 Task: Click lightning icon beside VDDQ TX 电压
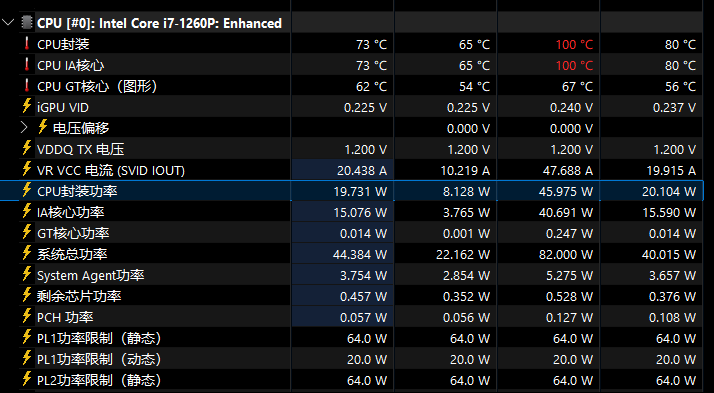pos(27,148)
